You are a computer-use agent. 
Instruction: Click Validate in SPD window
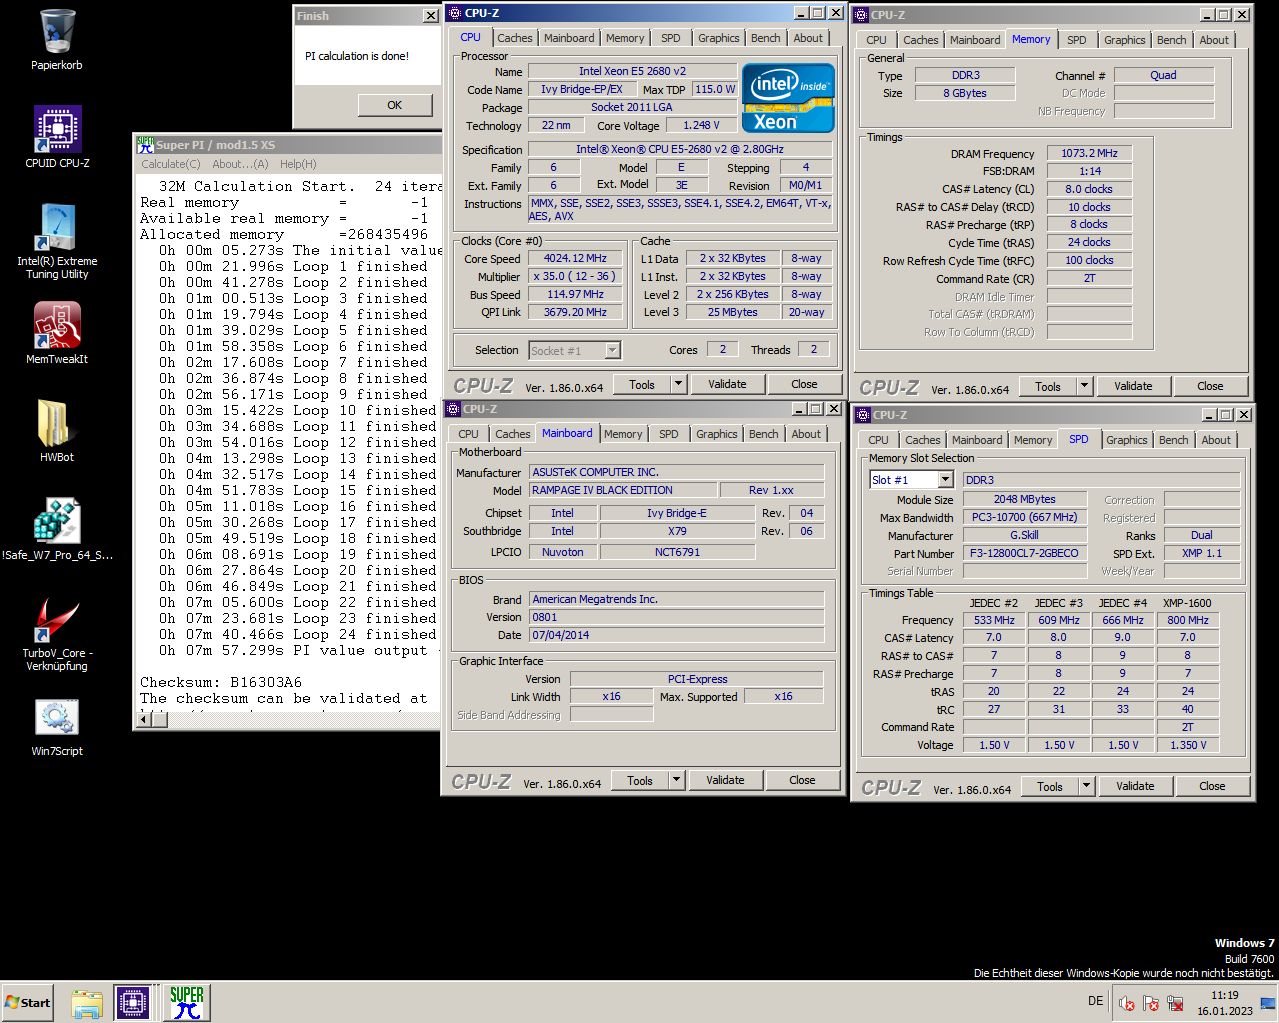point(1135,786)
